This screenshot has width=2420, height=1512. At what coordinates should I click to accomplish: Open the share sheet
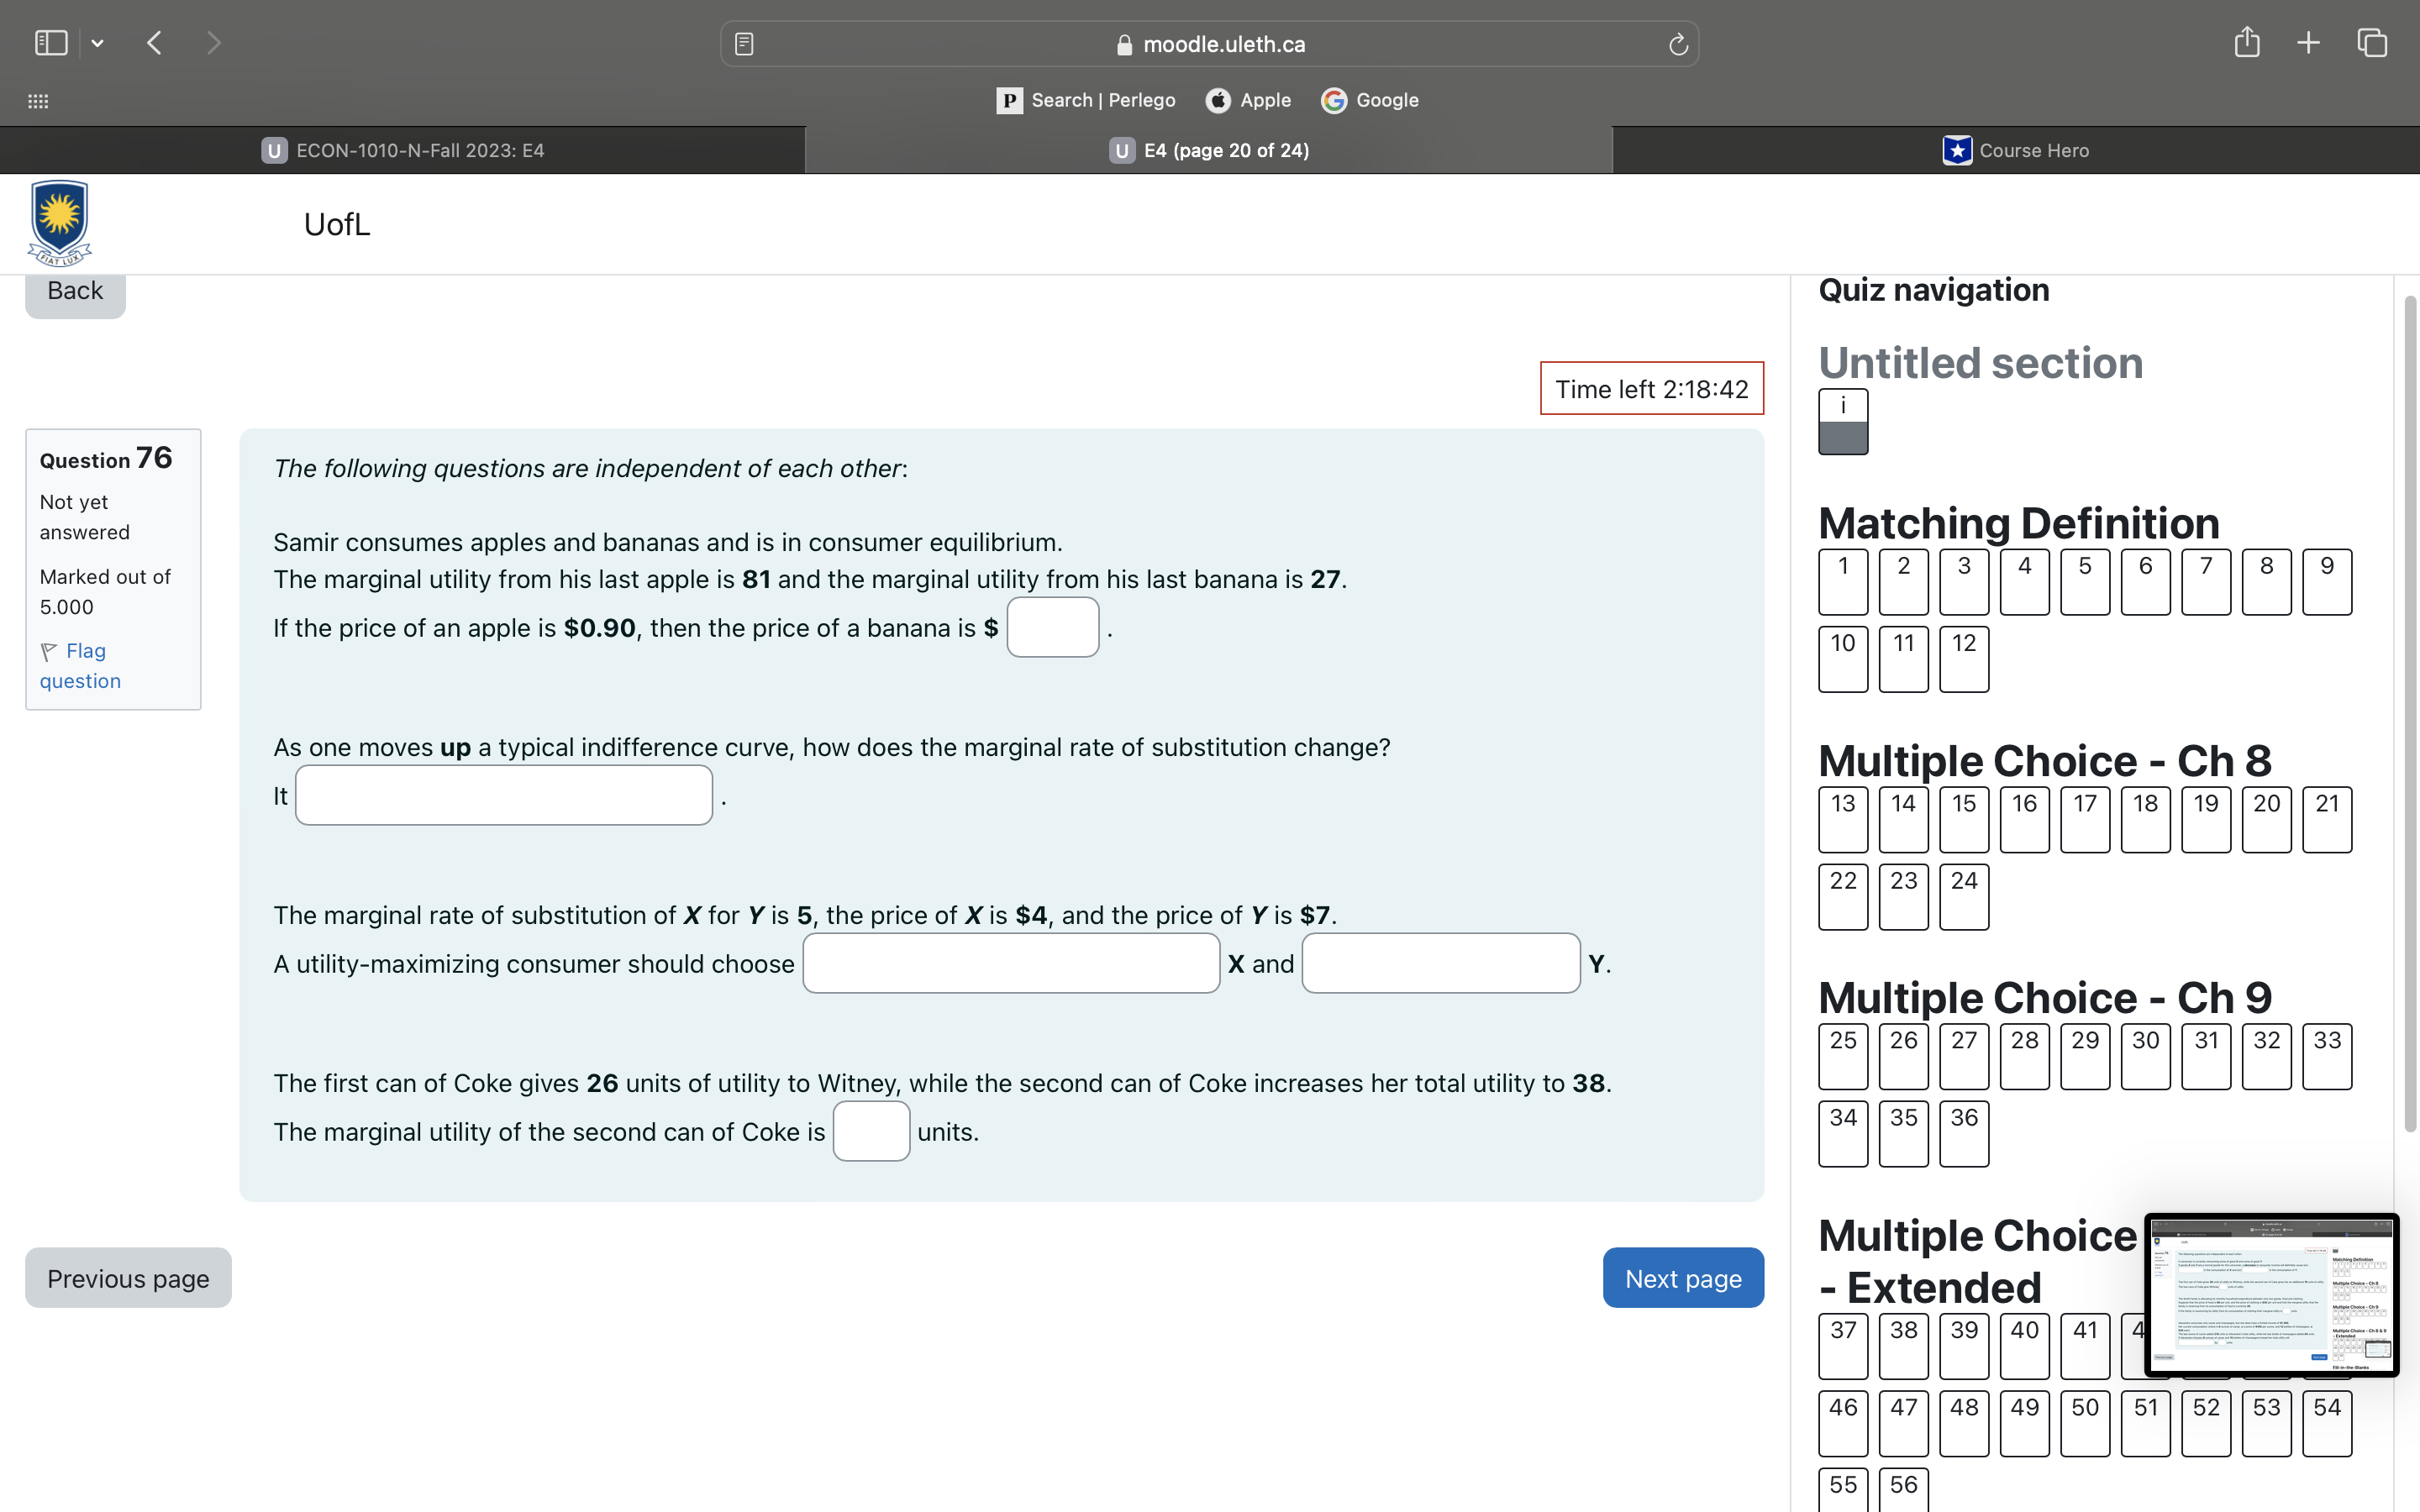coord(2247,43)
